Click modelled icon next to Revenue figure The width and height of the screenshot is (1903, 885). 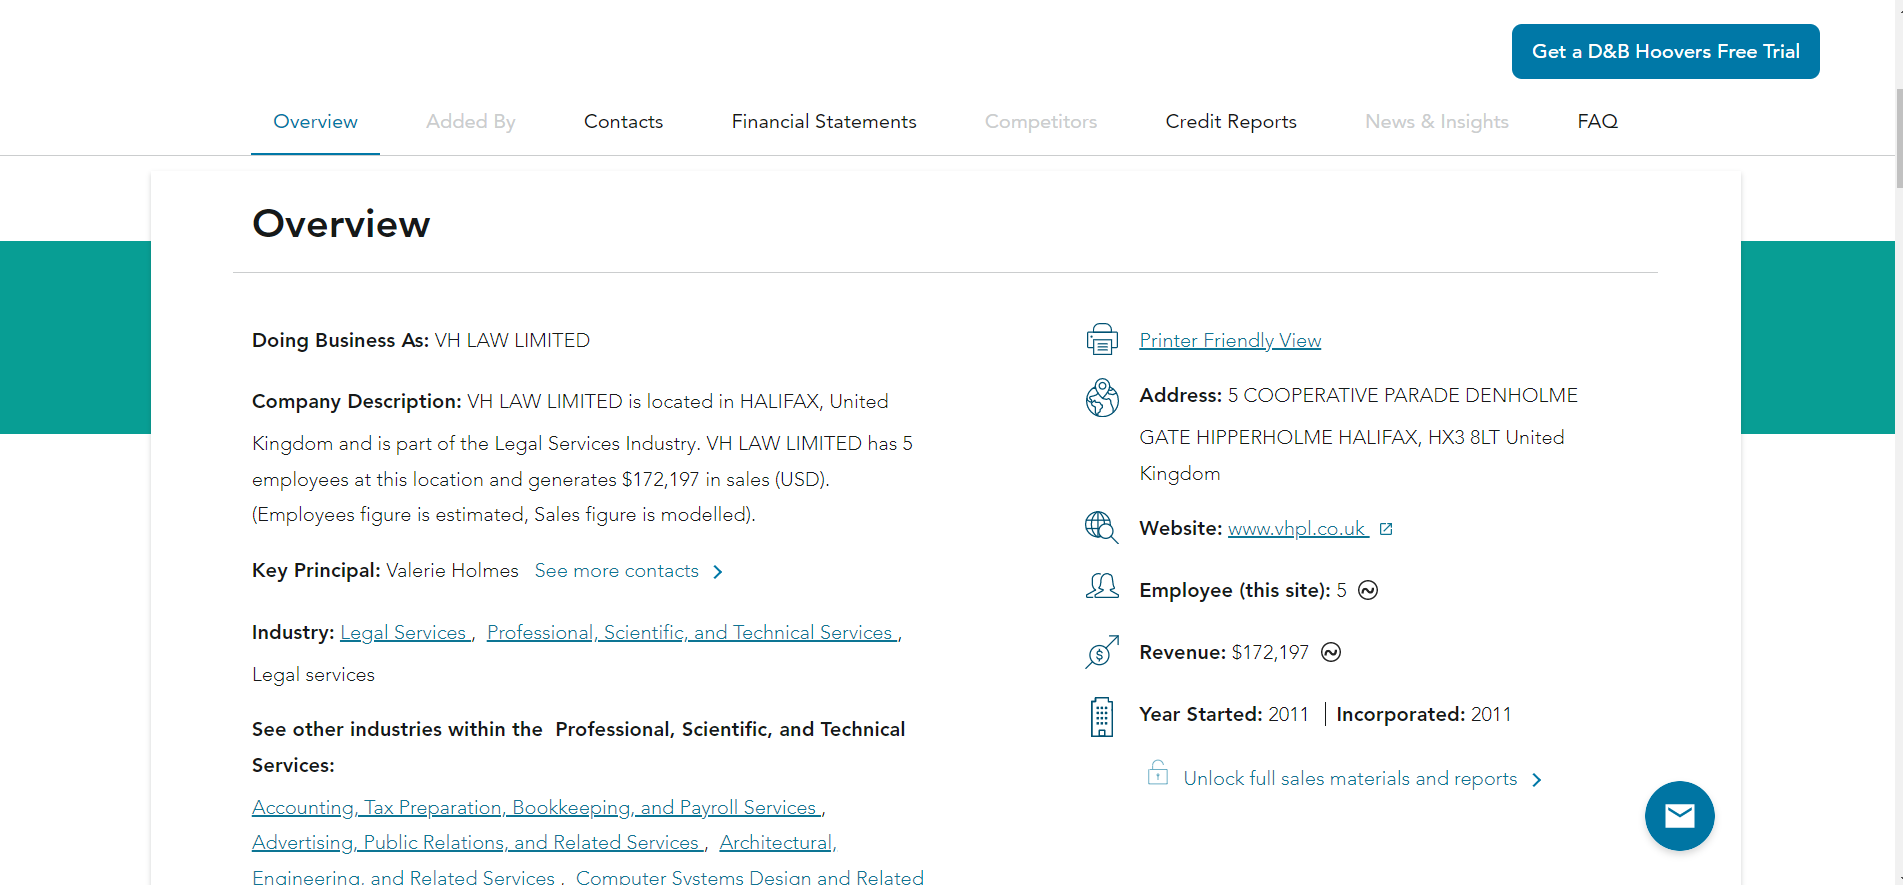pyautogui.click(x=1331, y=652)
